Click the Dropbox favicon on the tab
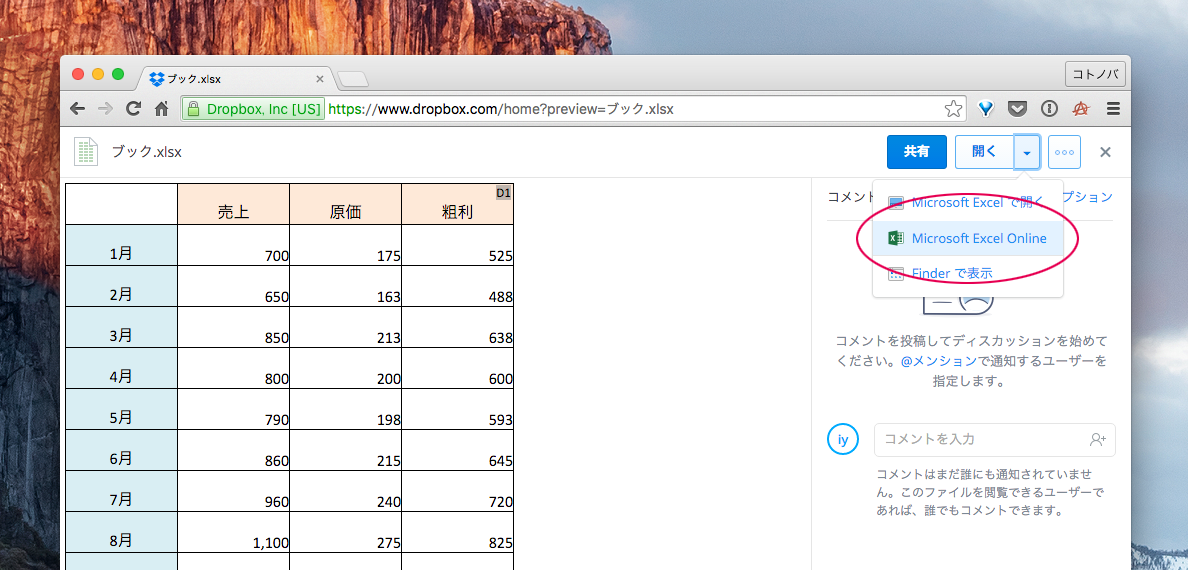This screenshot has height=570, width=1188. 157,79
